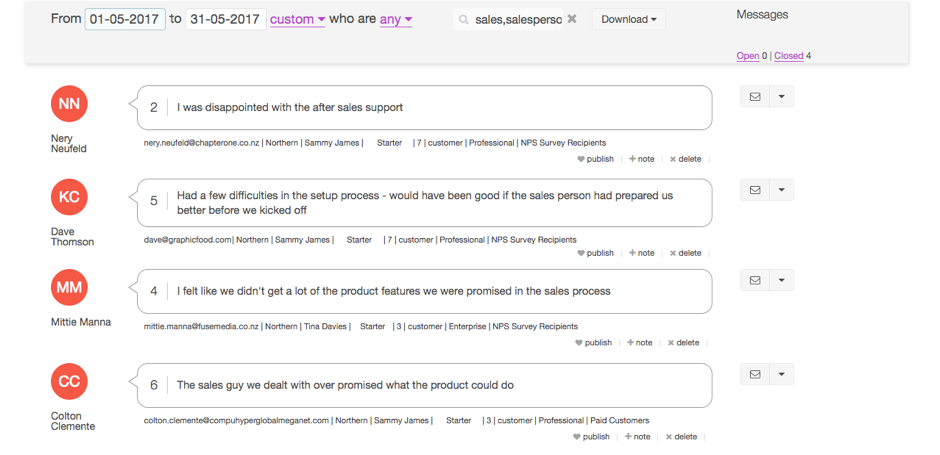Open the dropdown arrow beside Nery Neufeld's envelope
The width and height of the screenshot is (940, 455).
tap(781, 97)
